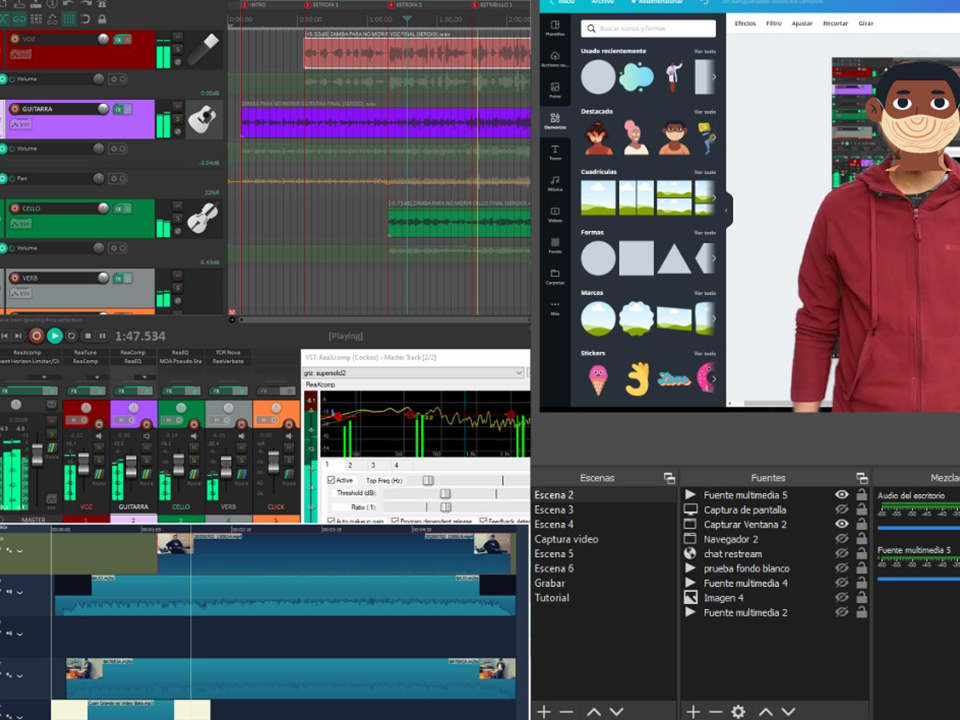This screenshot has width=960, height=720.
Task: Click speaker icon on CELLO mixer strip
Action: [194, 435]
